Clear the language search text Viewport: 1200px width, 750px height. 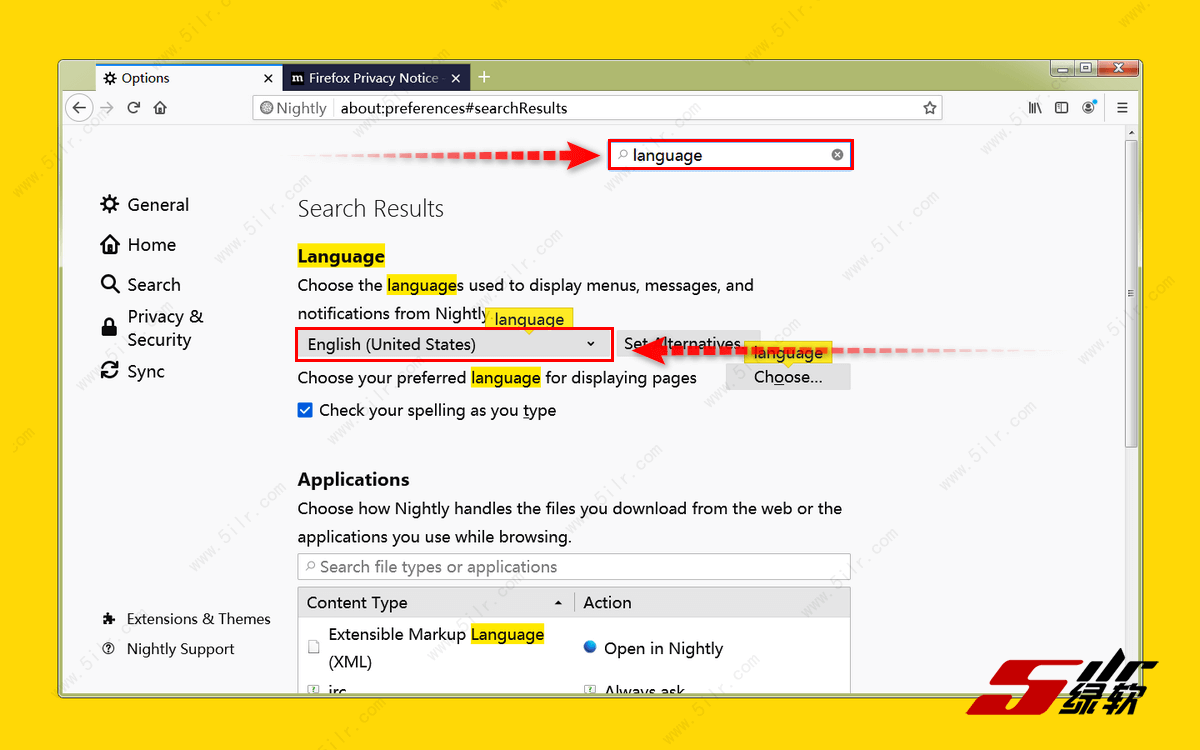pyautogui.click(x=837, y=155)
